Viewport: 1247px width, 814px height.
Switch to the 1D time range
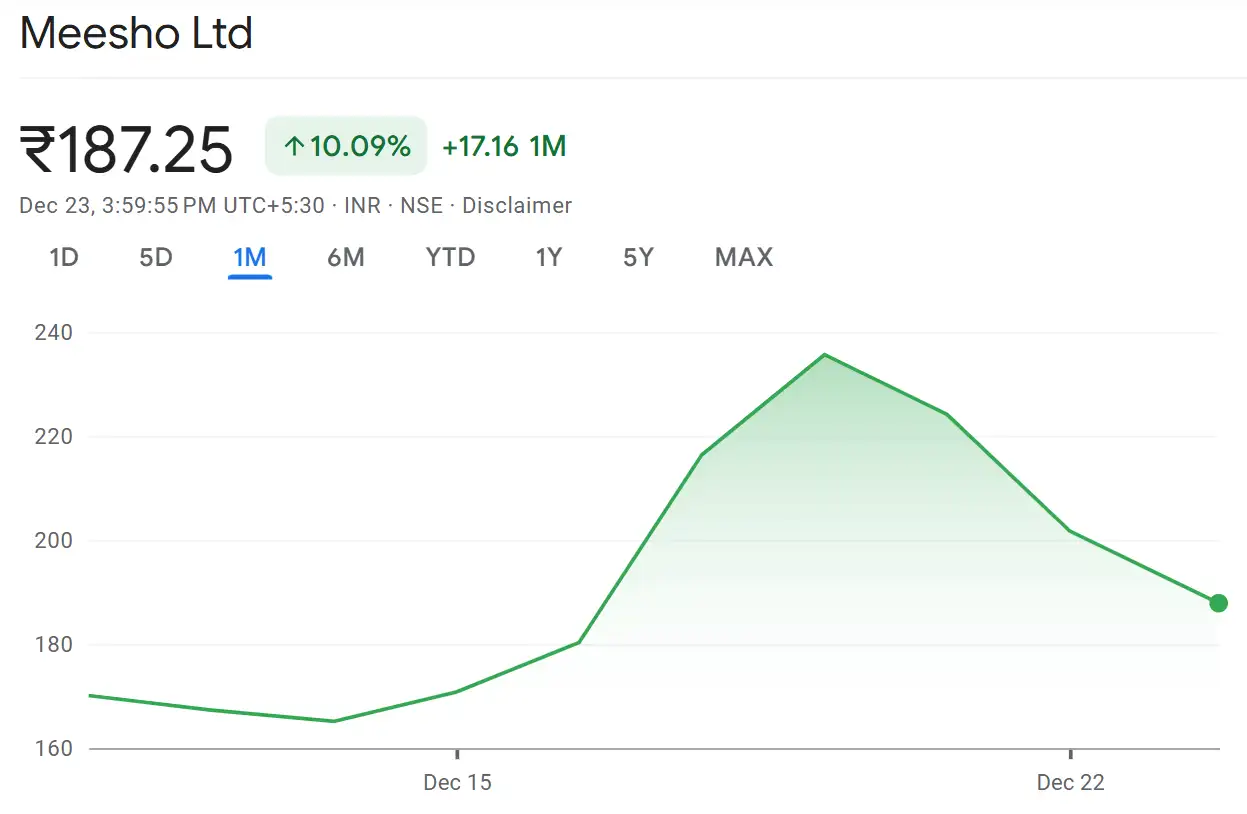point(64,258)
